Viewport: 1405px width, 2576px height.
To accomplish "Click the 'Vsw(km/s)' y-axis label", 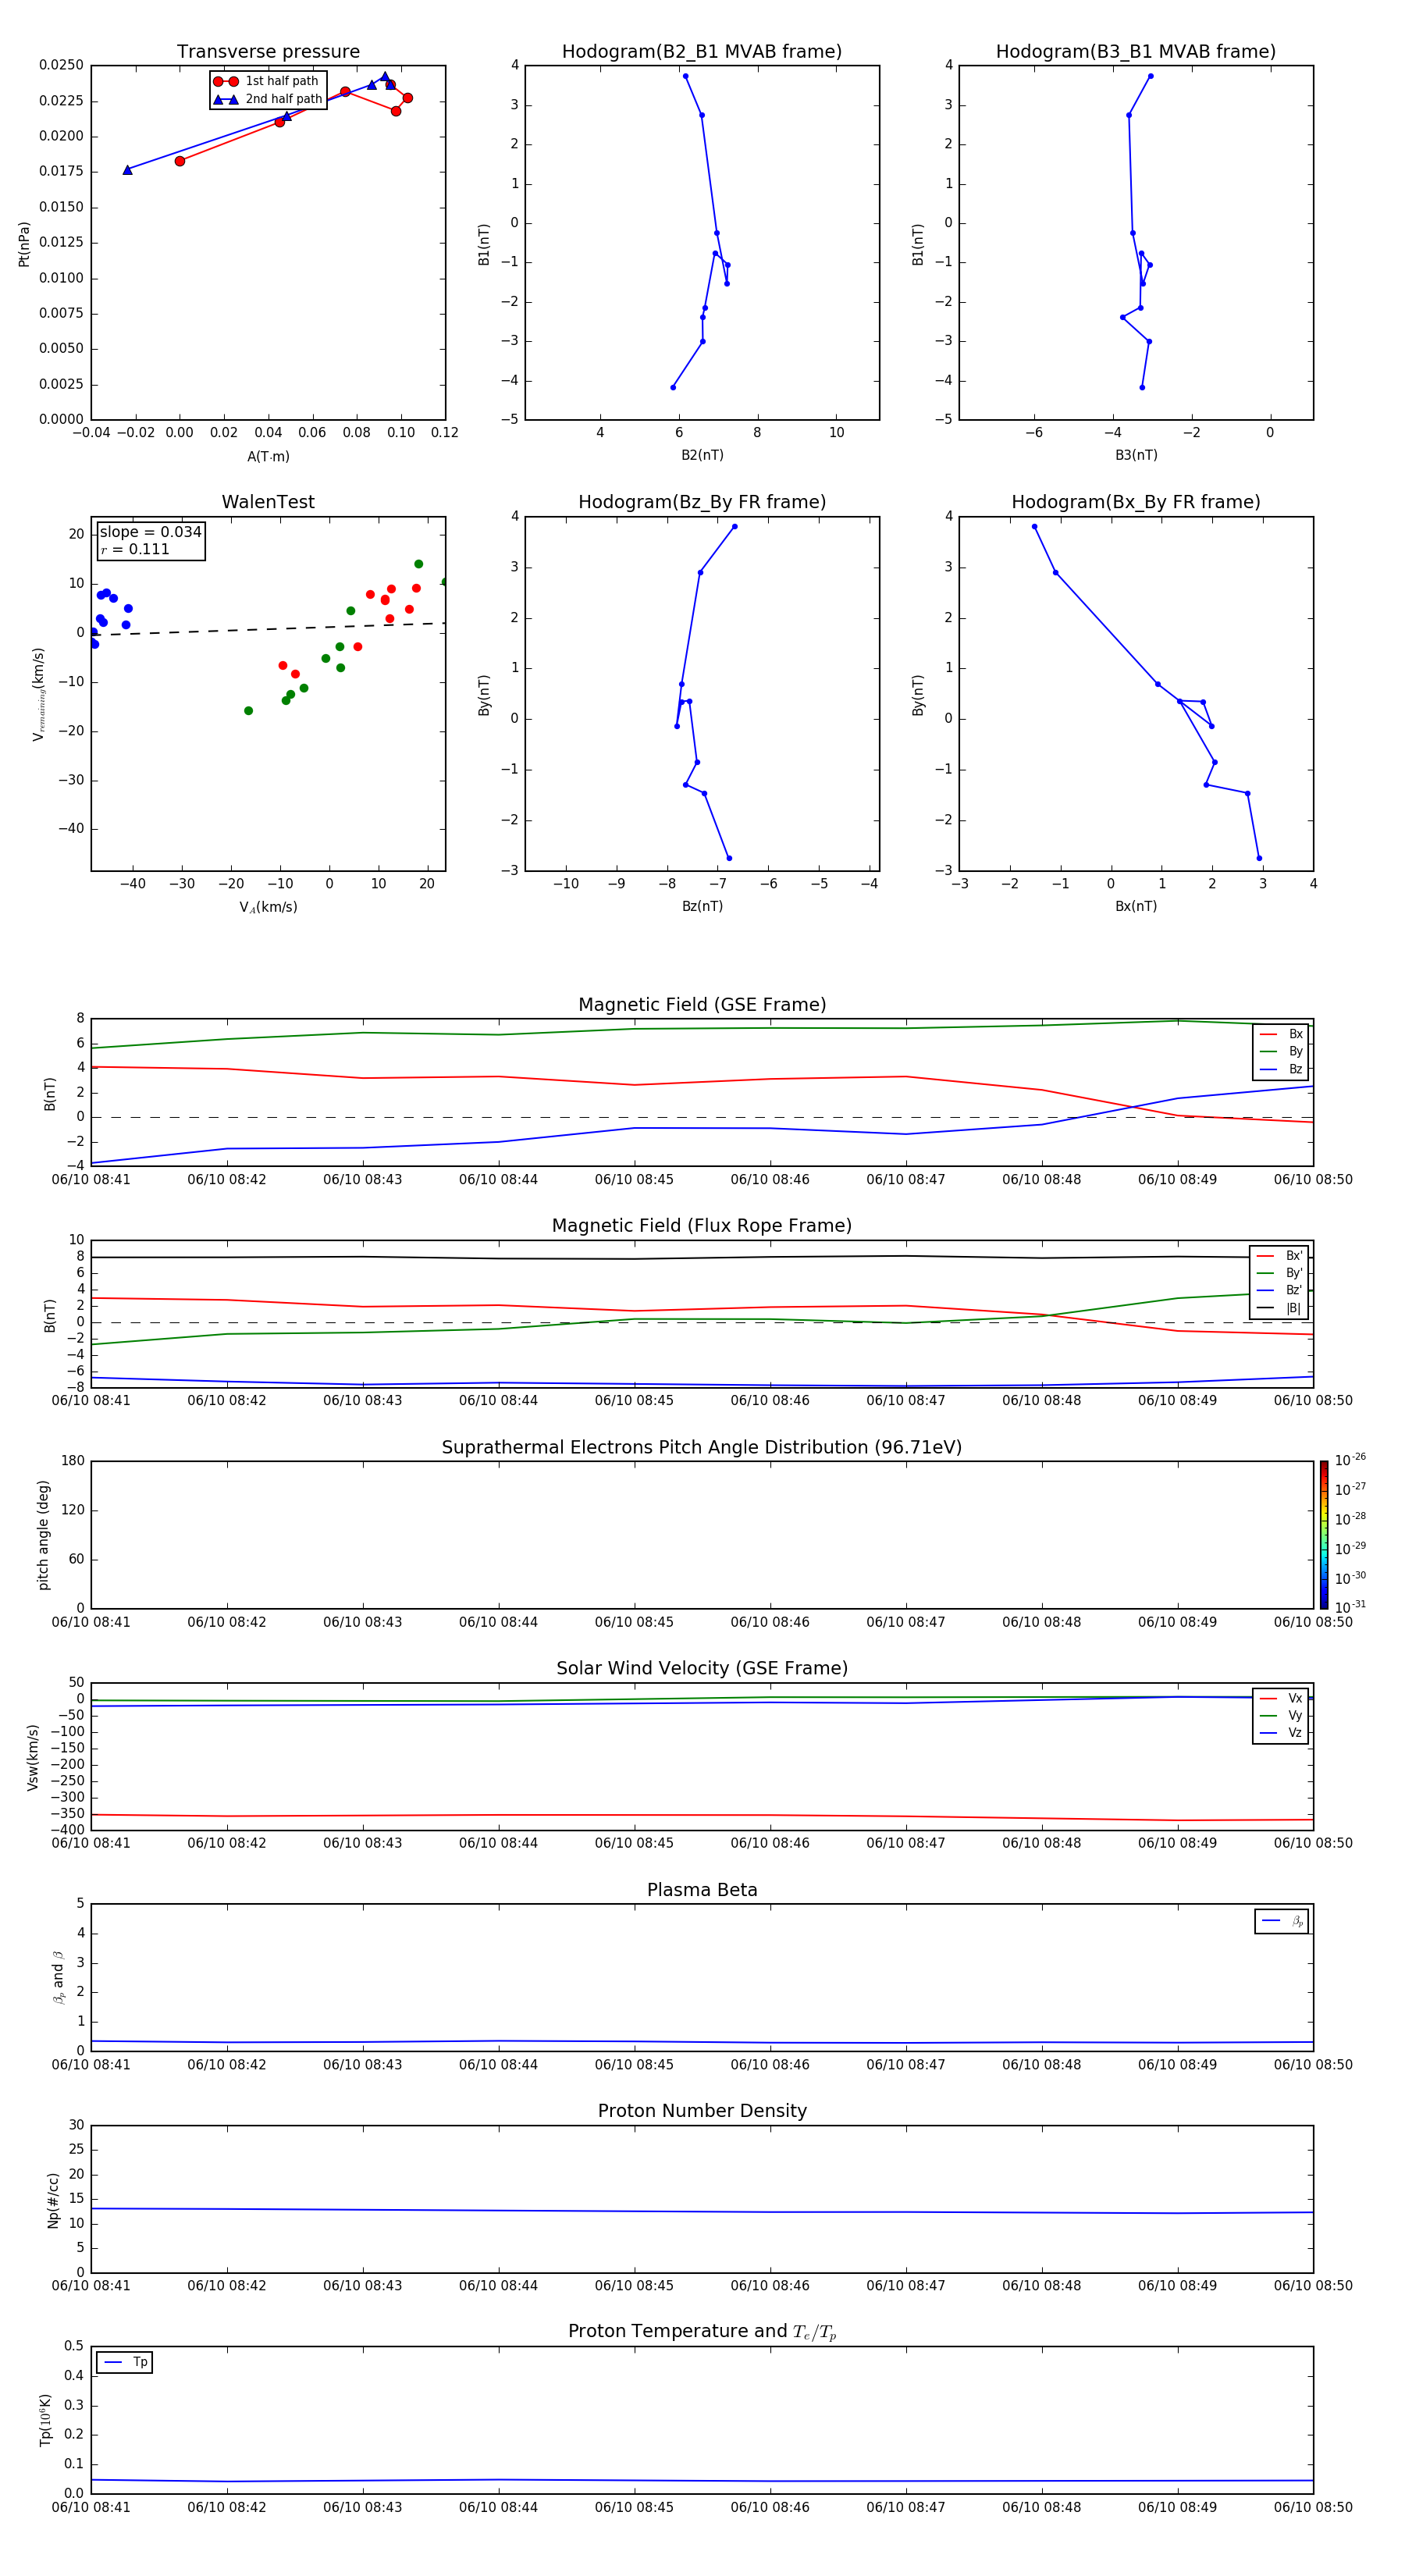I will (x=33, y=1757).
